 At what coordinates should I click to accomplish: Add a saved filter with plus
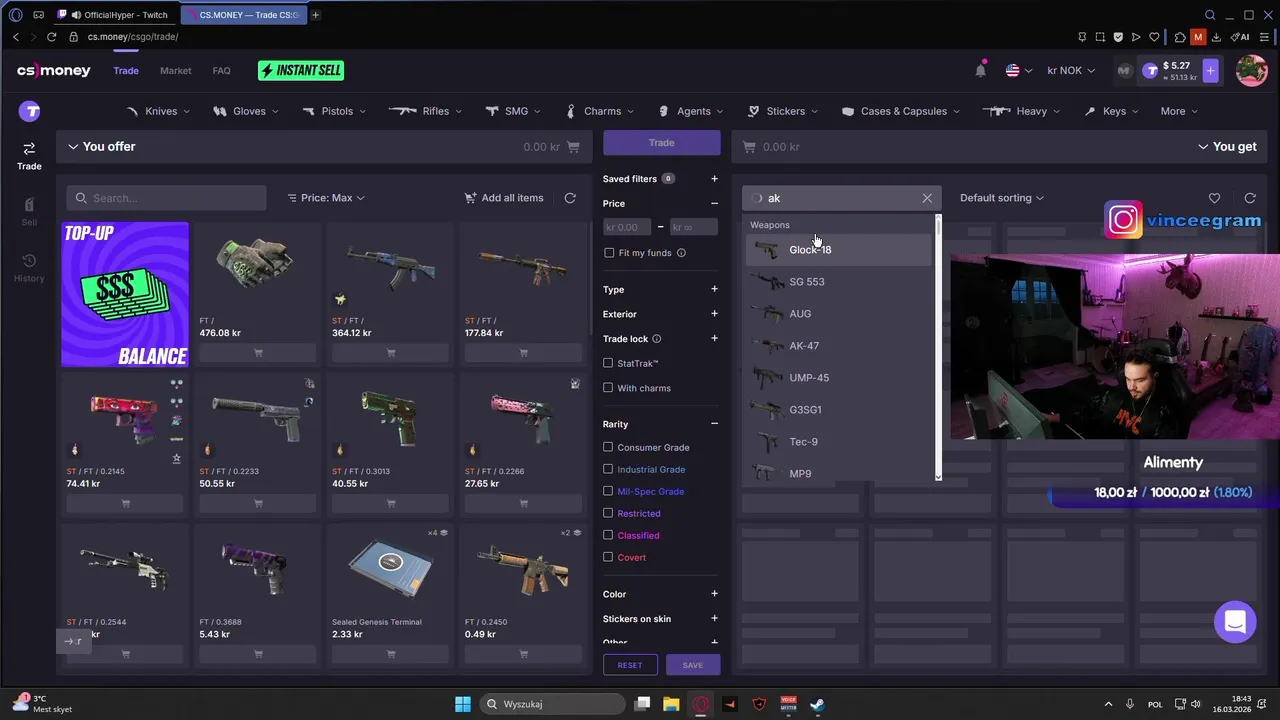[714, 179]
